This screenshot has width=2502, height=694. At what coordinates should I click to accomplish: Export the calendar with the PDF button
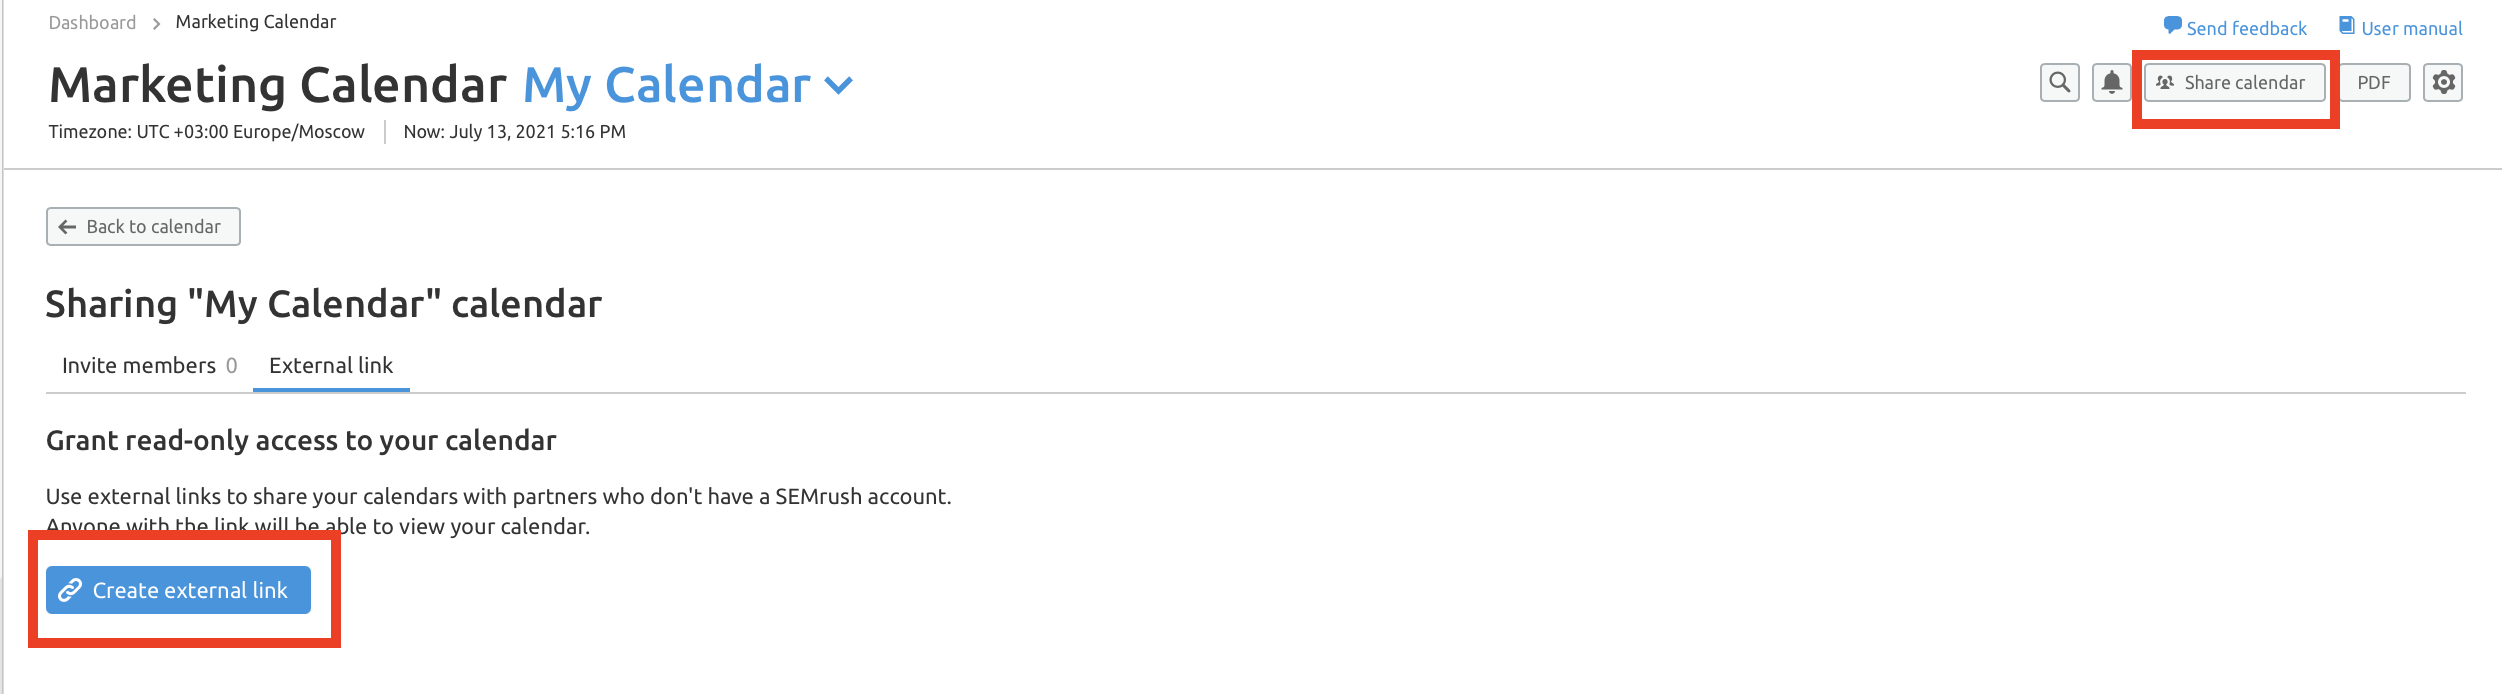(x=2373, y=83)
